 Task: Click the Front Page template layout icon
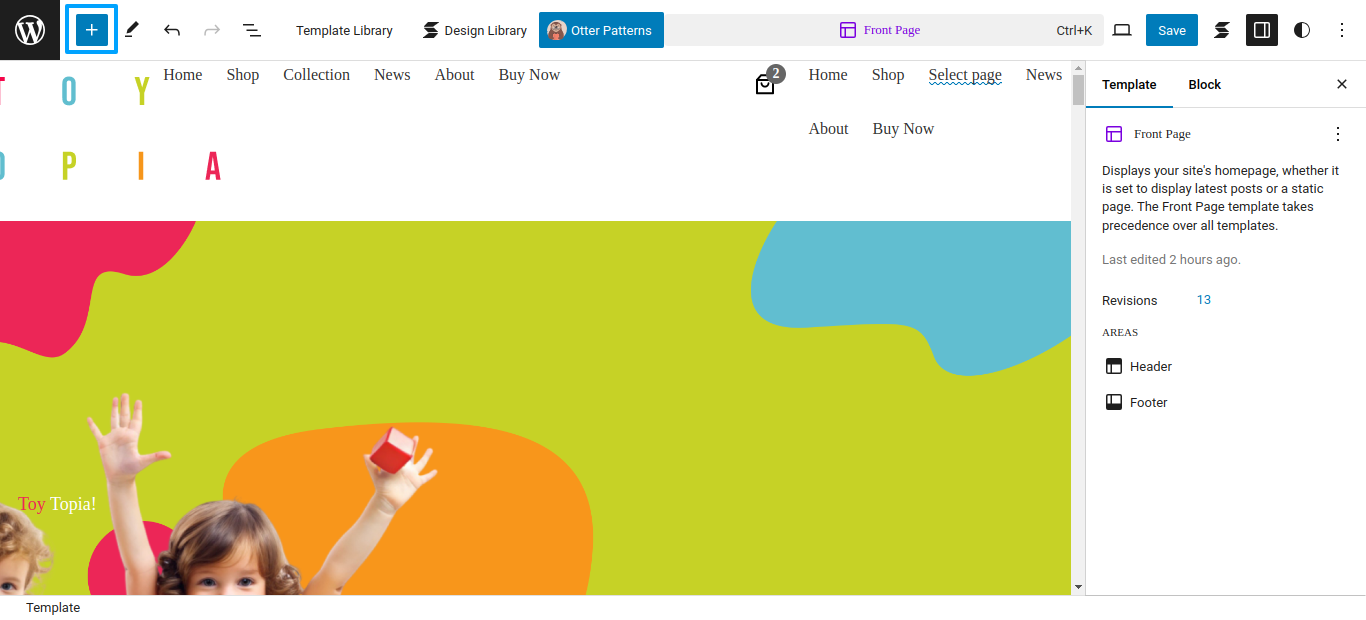point(1114,134)
